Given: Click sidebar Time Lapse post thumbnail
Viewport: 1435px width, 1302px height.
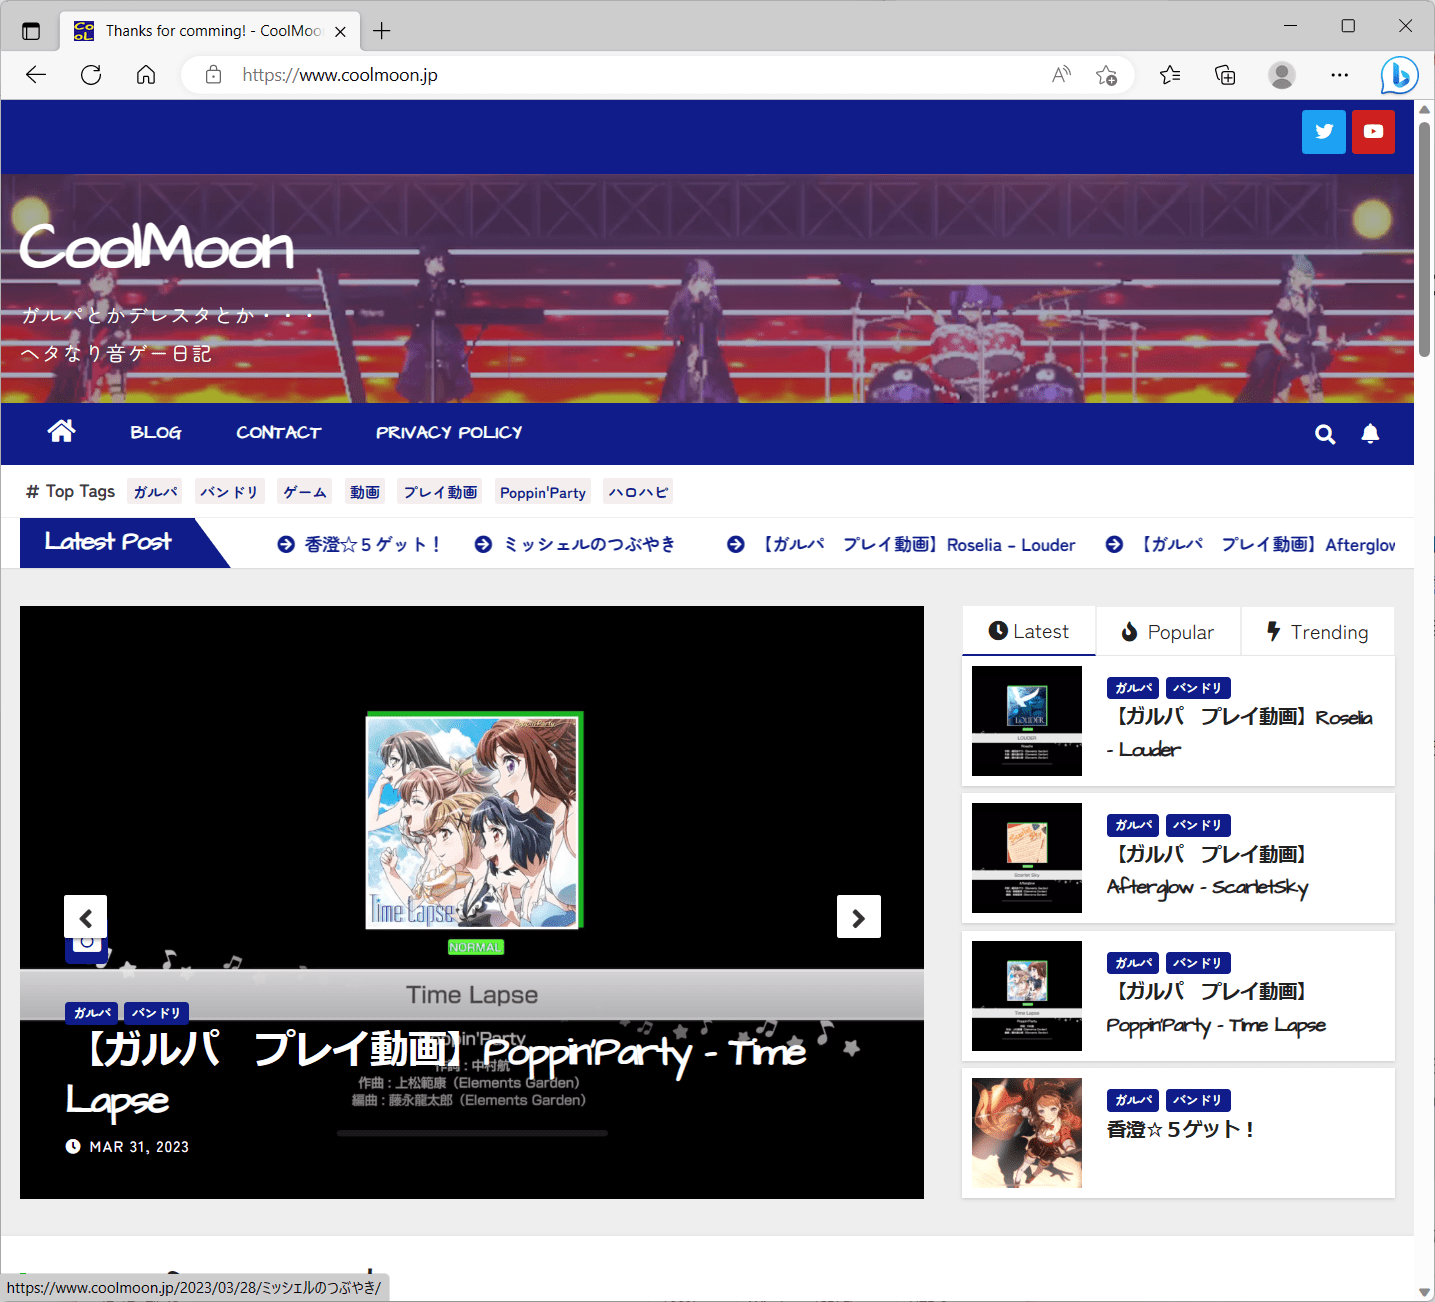Looking at the screenshot, I should 1027,996.
